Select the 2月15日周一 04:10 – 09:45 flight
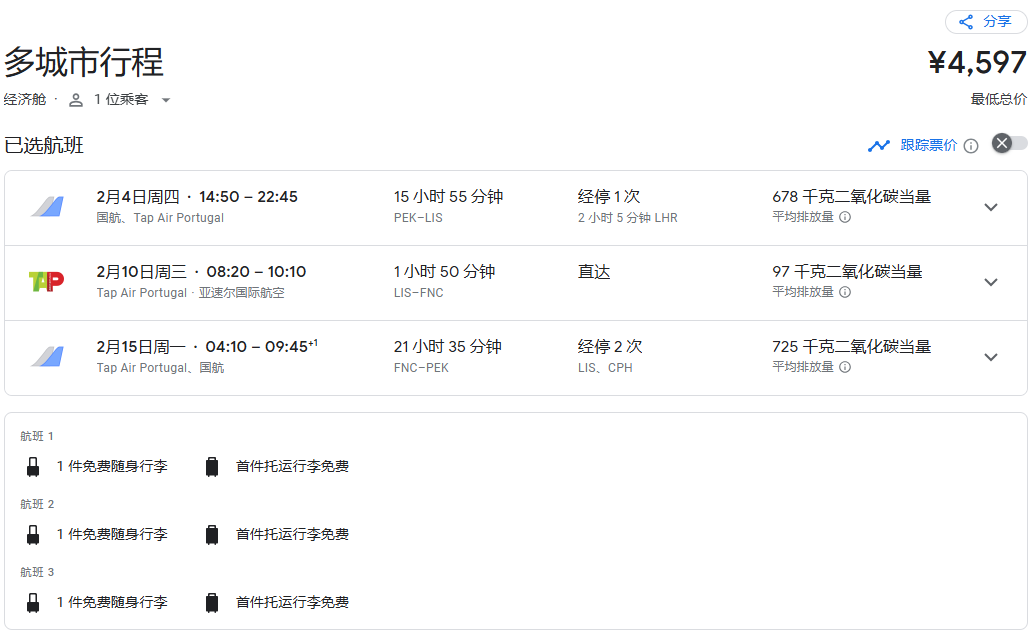 tap(515, 358)
